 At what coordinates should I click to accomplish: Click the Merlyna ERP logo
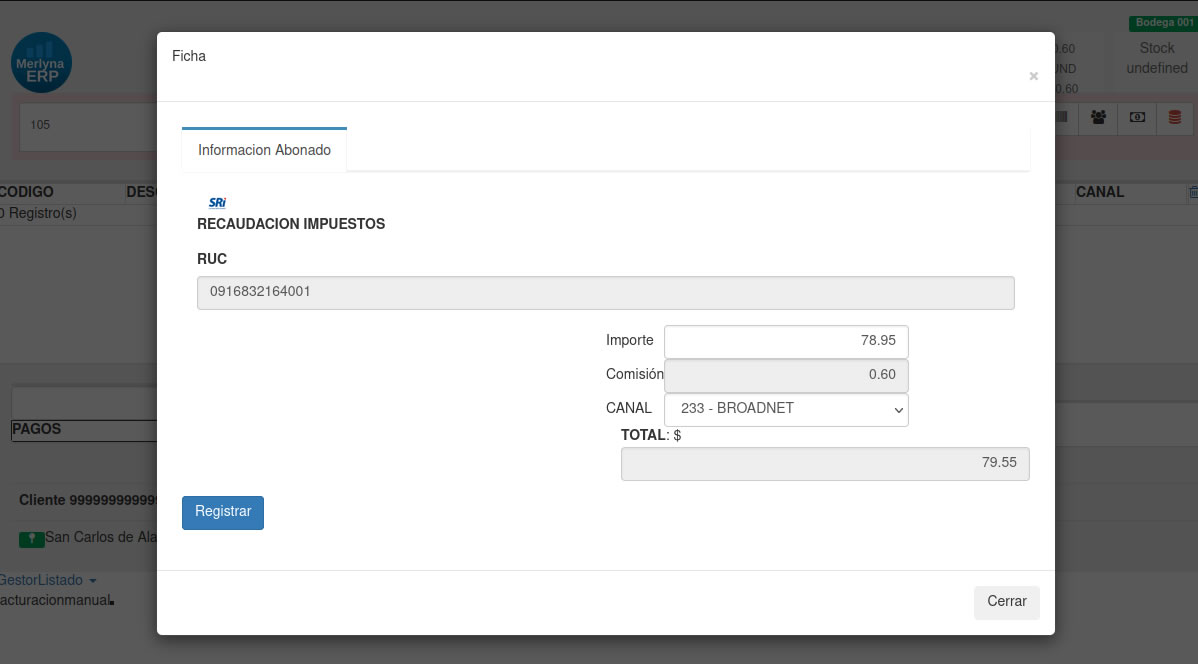click(41, 62)
